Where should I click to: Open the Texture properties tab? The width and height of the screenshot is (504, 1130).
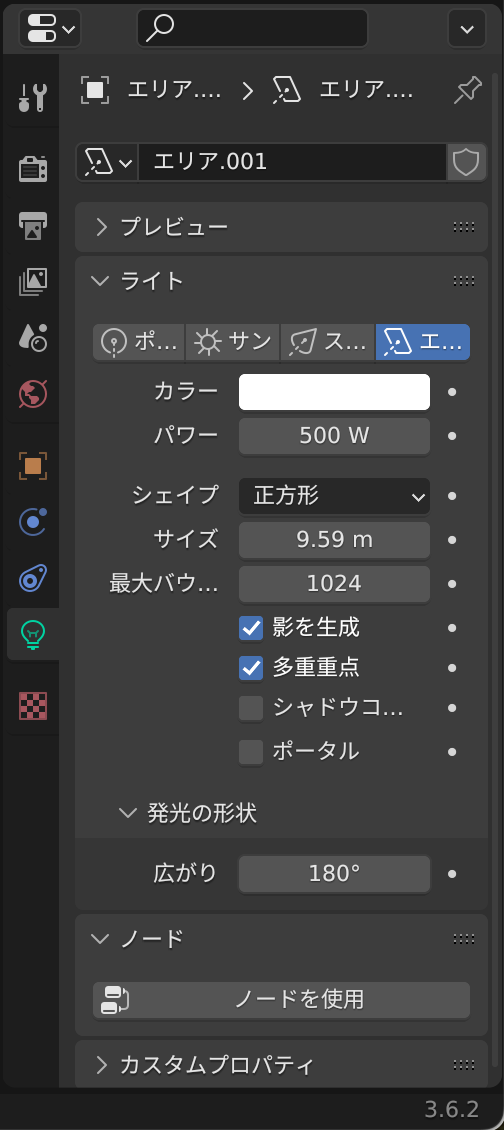pos(32,706)
